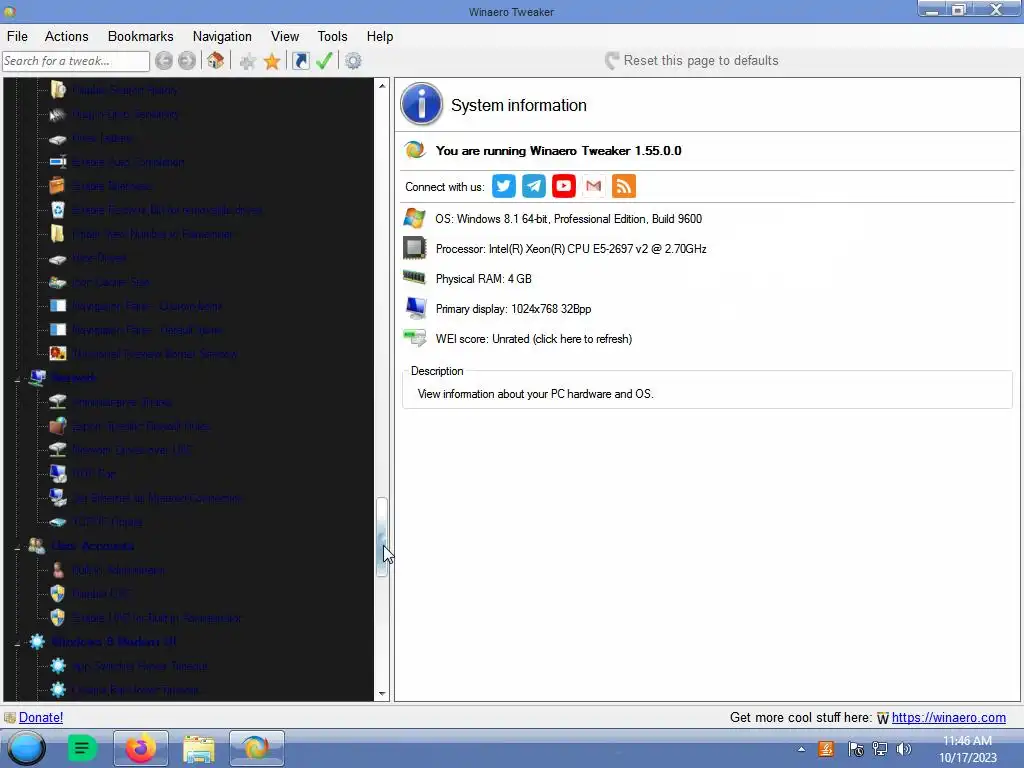This screenshot has width=1024, height=768.
Task: Open the YouTube channel icon
Action: click(x=564, y=186)
